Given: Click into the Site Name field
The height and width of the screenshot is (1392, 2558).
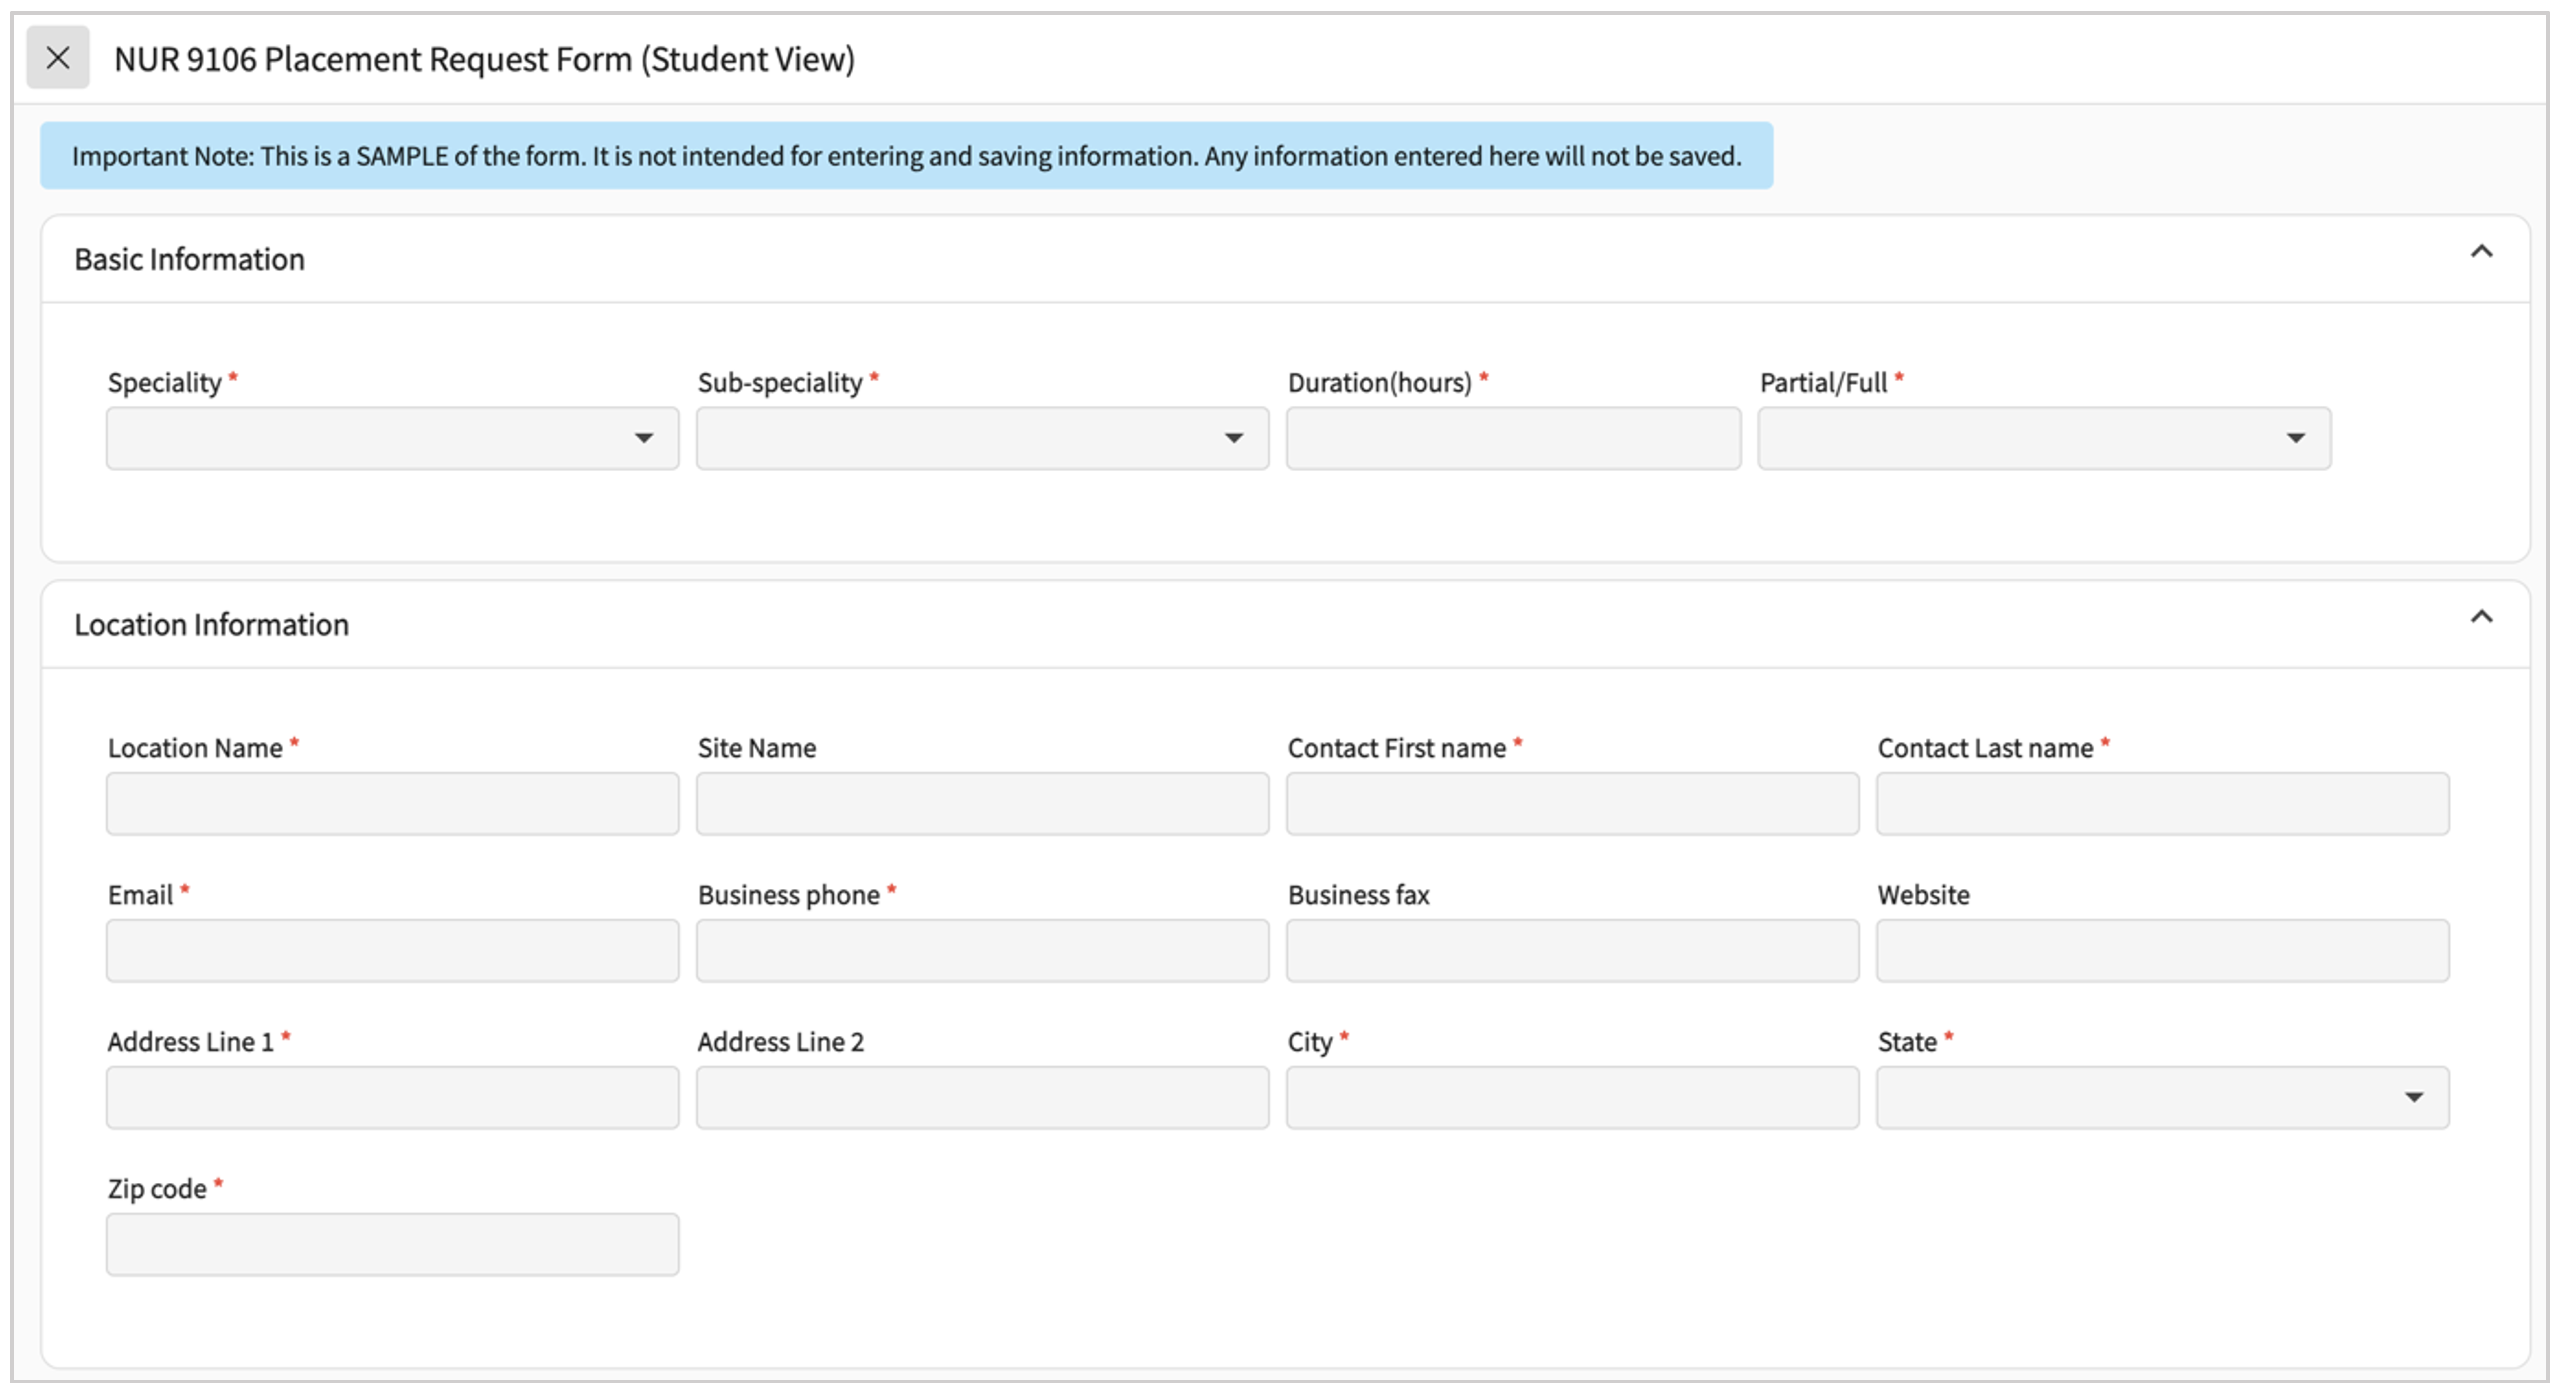Looking at the screenshot, I should pyautogui.click(x=982, y=803).
